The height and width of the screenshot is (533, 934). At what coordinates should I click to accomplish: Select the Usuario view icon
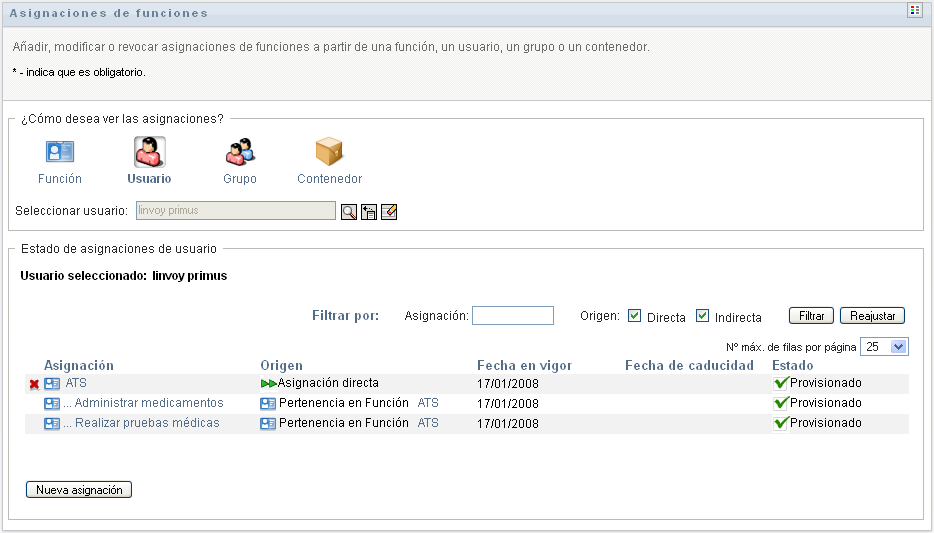tap(150, 152)
